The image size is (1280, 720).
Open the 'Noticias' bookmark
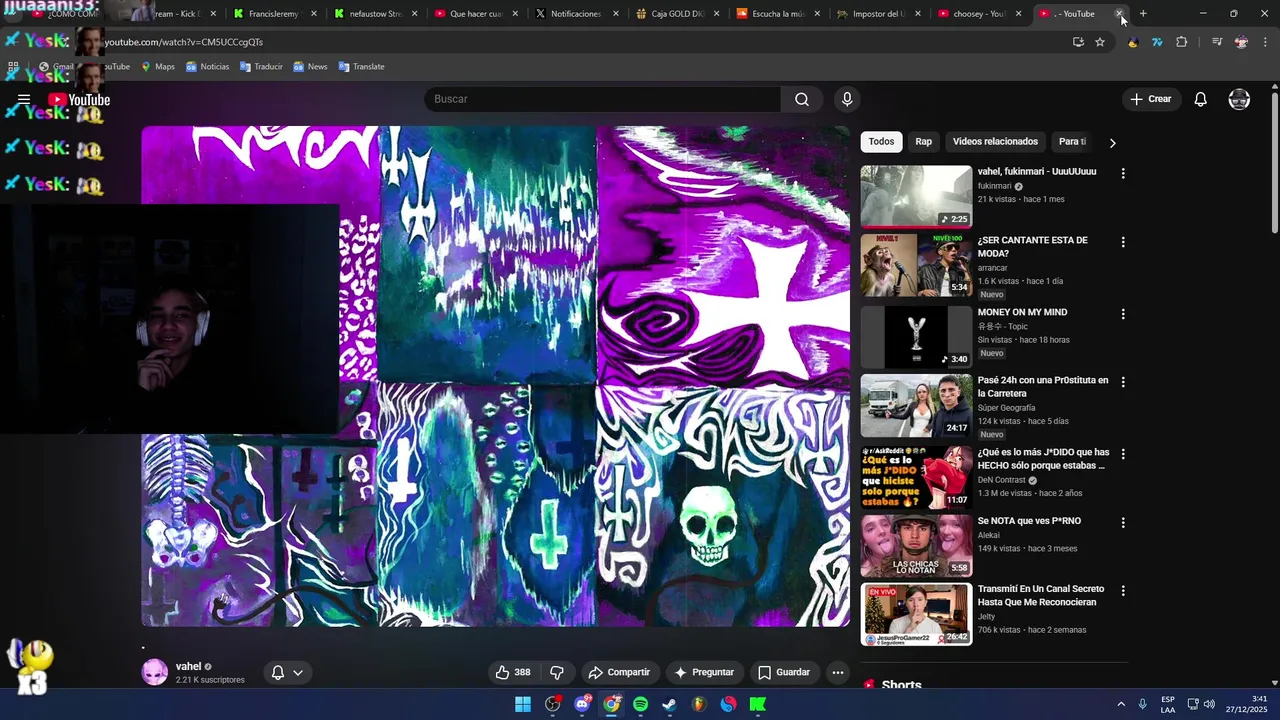pyautogui.click(x=207, y=67)
